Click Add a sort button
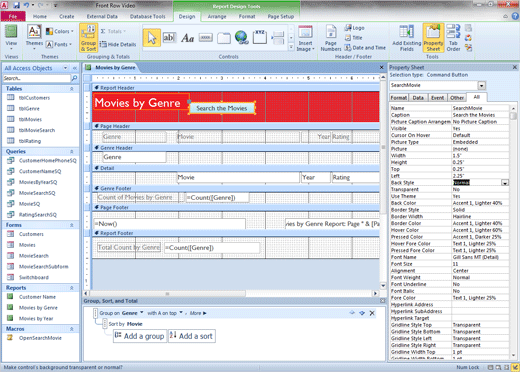Image resolution: width=520 pixels, height=372 pixels. [192, 336]
